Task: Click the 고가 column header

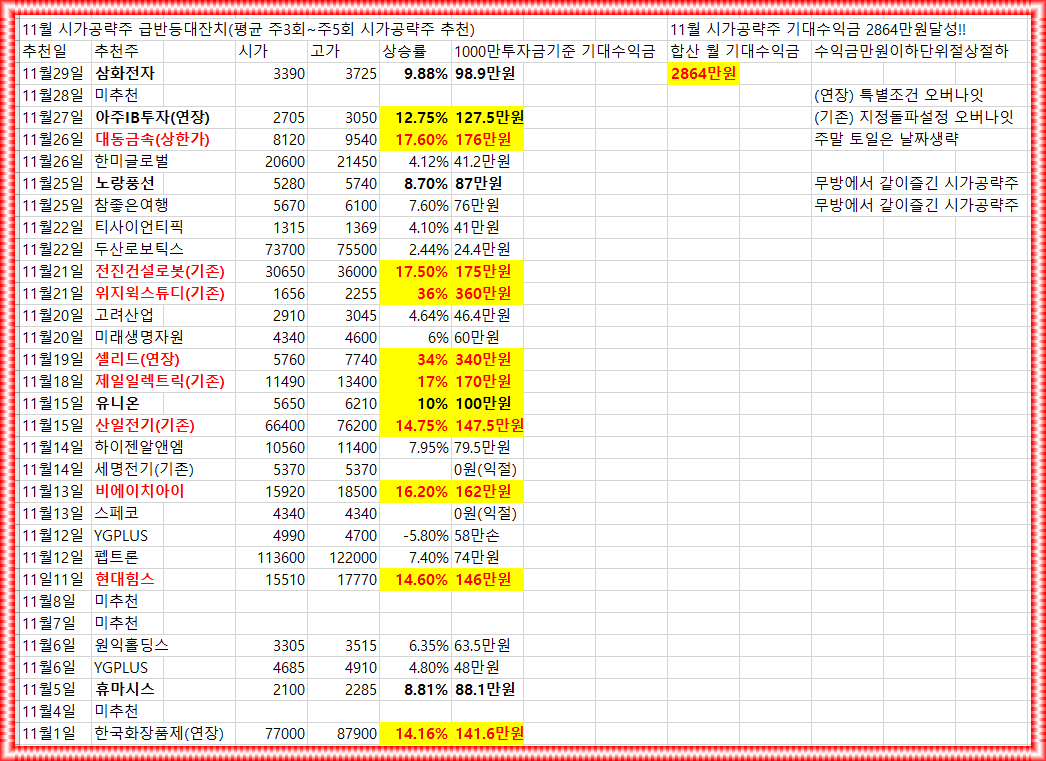Action: (x=344, y=51)
